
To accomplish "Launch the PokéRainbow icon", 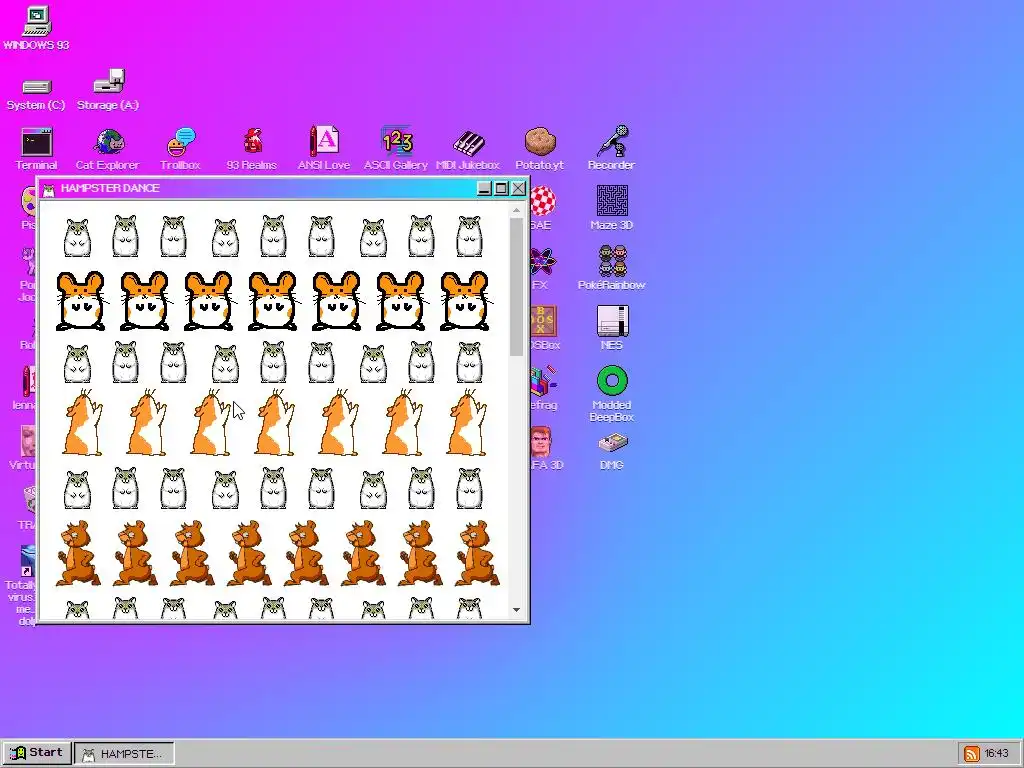I will point(611,268).
